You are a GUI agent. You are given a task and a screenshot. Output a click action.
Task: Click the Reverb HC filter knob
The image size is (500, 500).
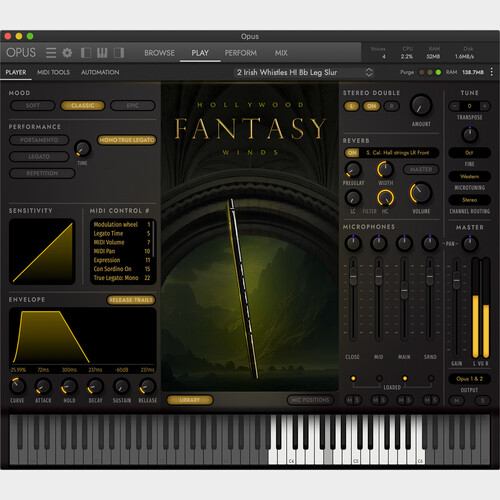coord(385,198)
